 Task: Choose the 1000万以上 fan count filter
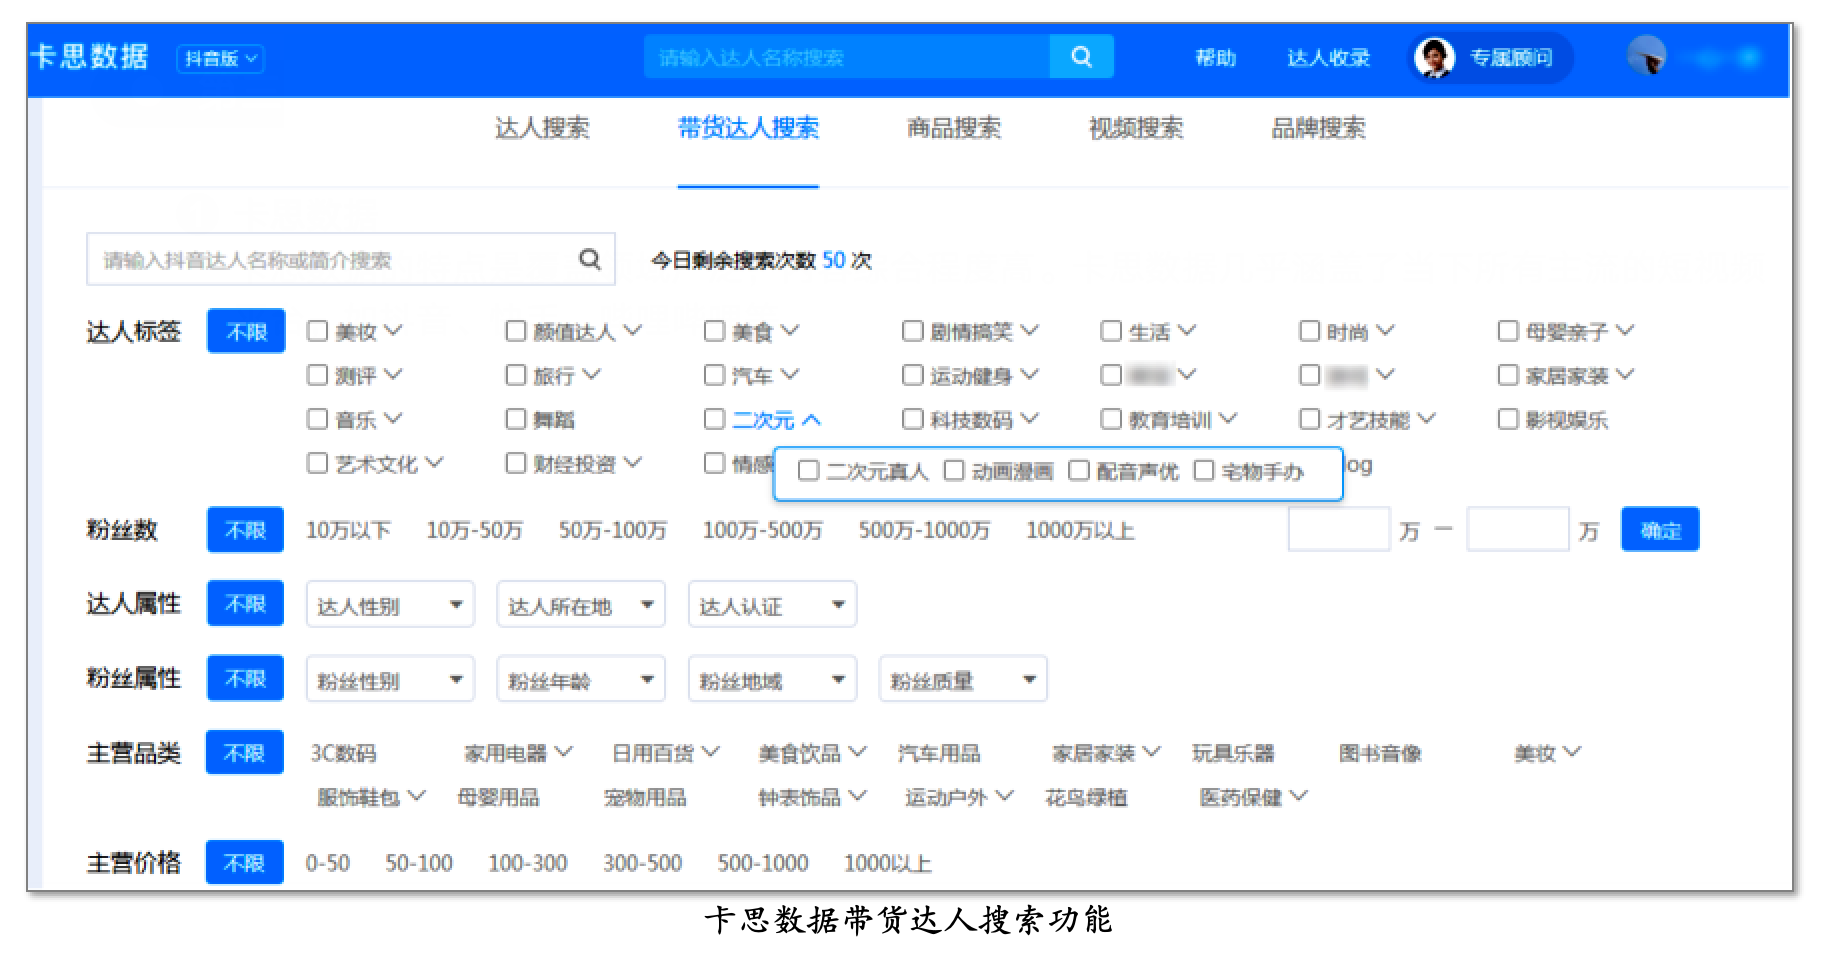pos(1080,530)
